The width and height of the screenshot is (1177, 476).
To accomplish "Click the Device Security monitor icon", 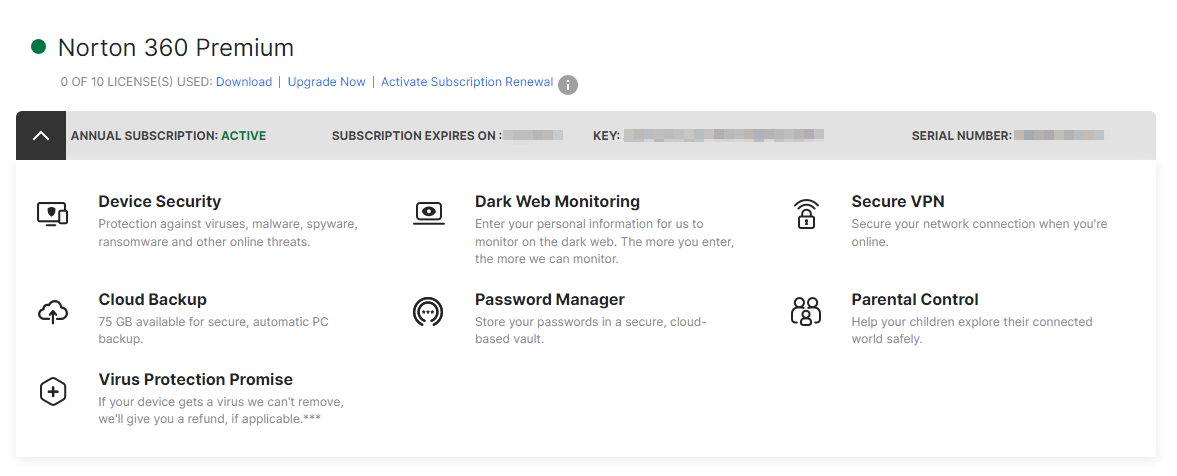I will [52, 213].
